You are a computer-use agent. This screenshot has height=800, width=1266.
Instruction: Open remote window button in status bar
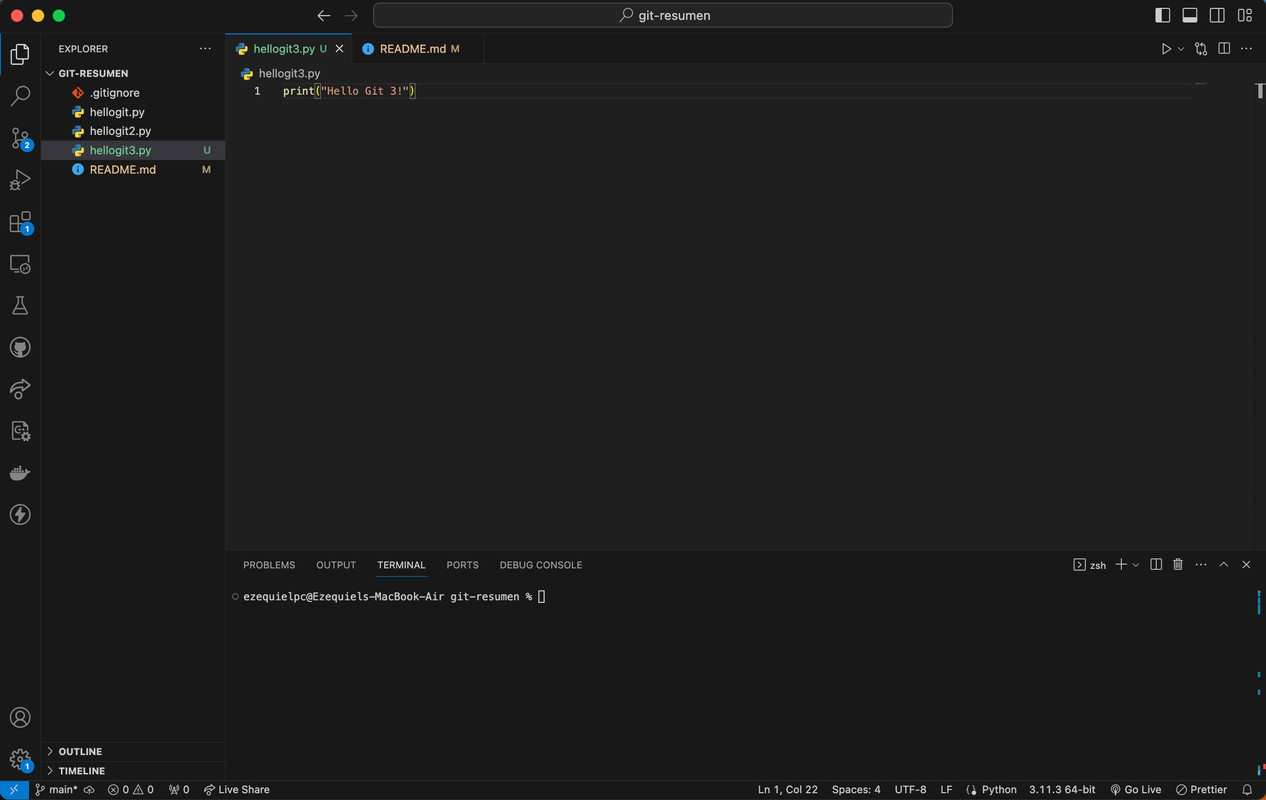click(x=14, y=789)
